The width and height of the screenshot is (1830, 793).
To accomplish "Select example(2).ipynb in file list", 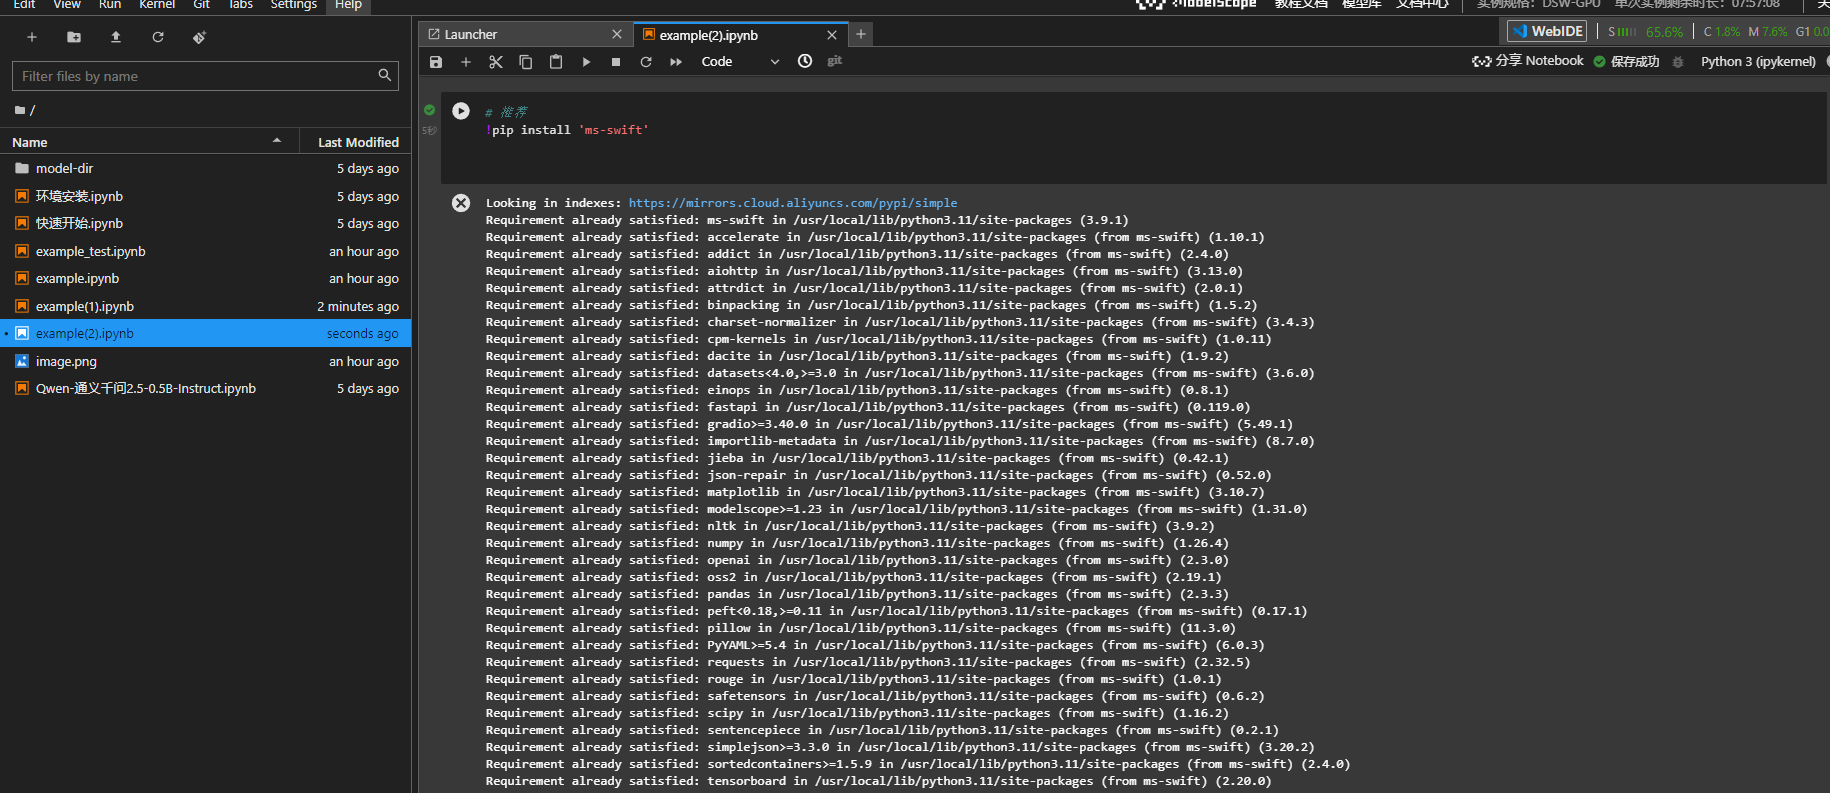I will (205, 333).
